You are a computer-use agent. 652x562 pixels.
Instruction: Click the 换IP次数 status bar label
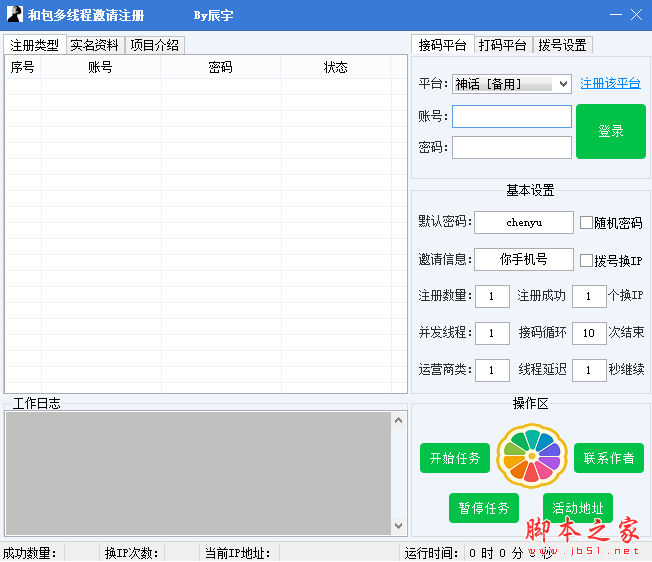131,553
